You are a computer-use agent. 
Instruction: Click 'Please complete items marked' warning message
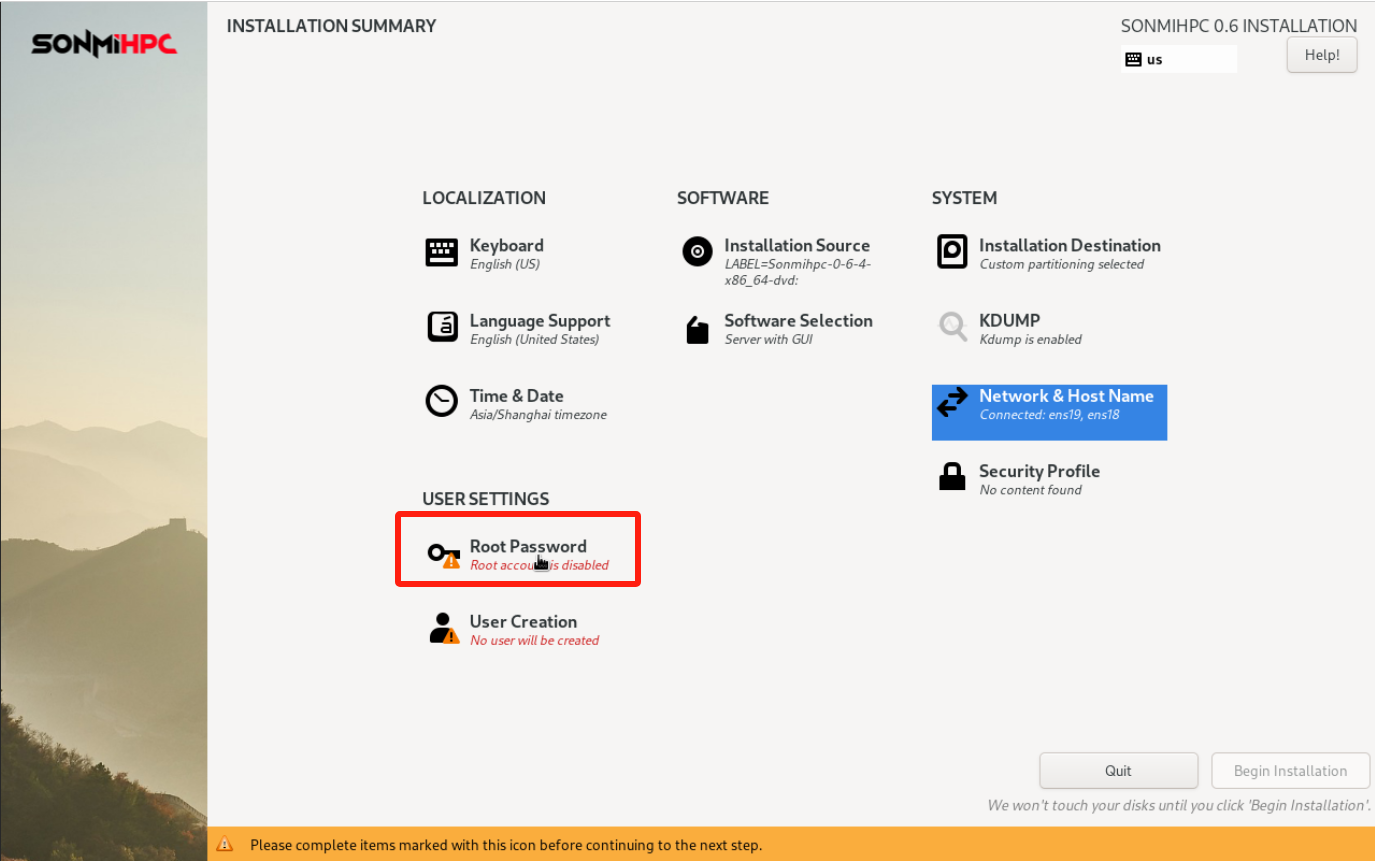coord(506,845)
